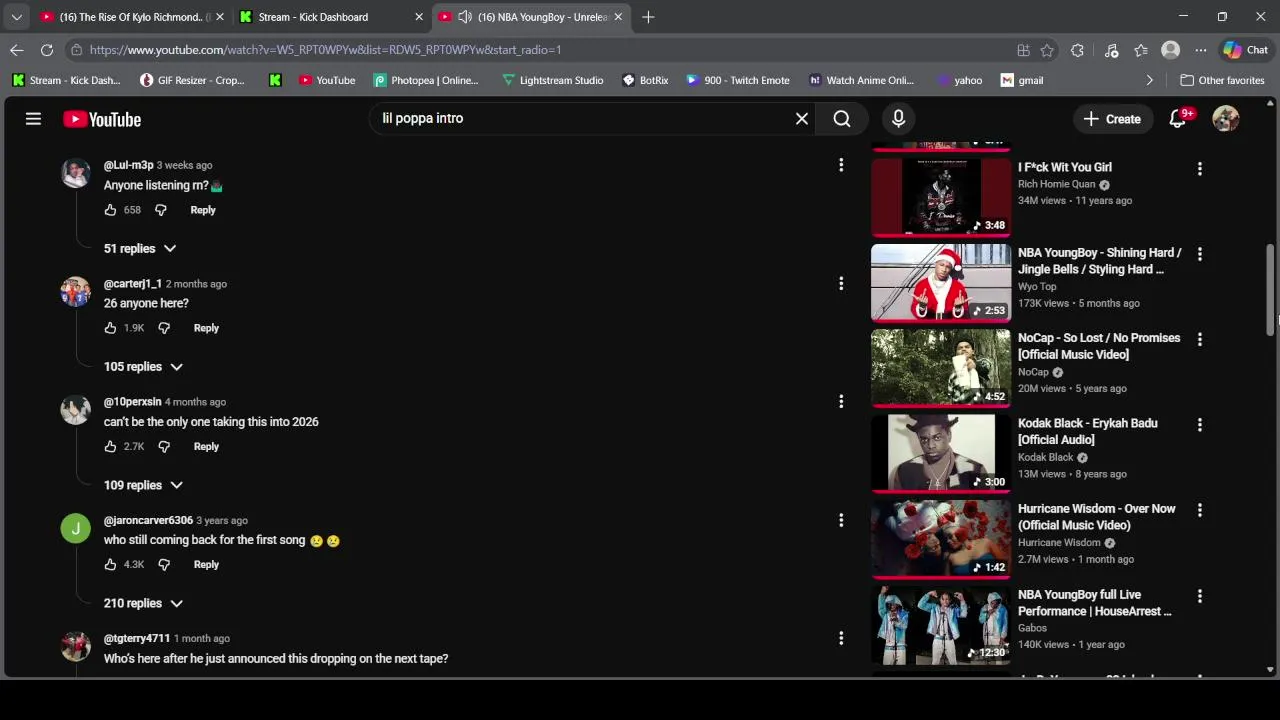Open Kodak Black Erykah Badu video title
The height and width of the screenshot is (720, 1280).
tap(1088, 431)
